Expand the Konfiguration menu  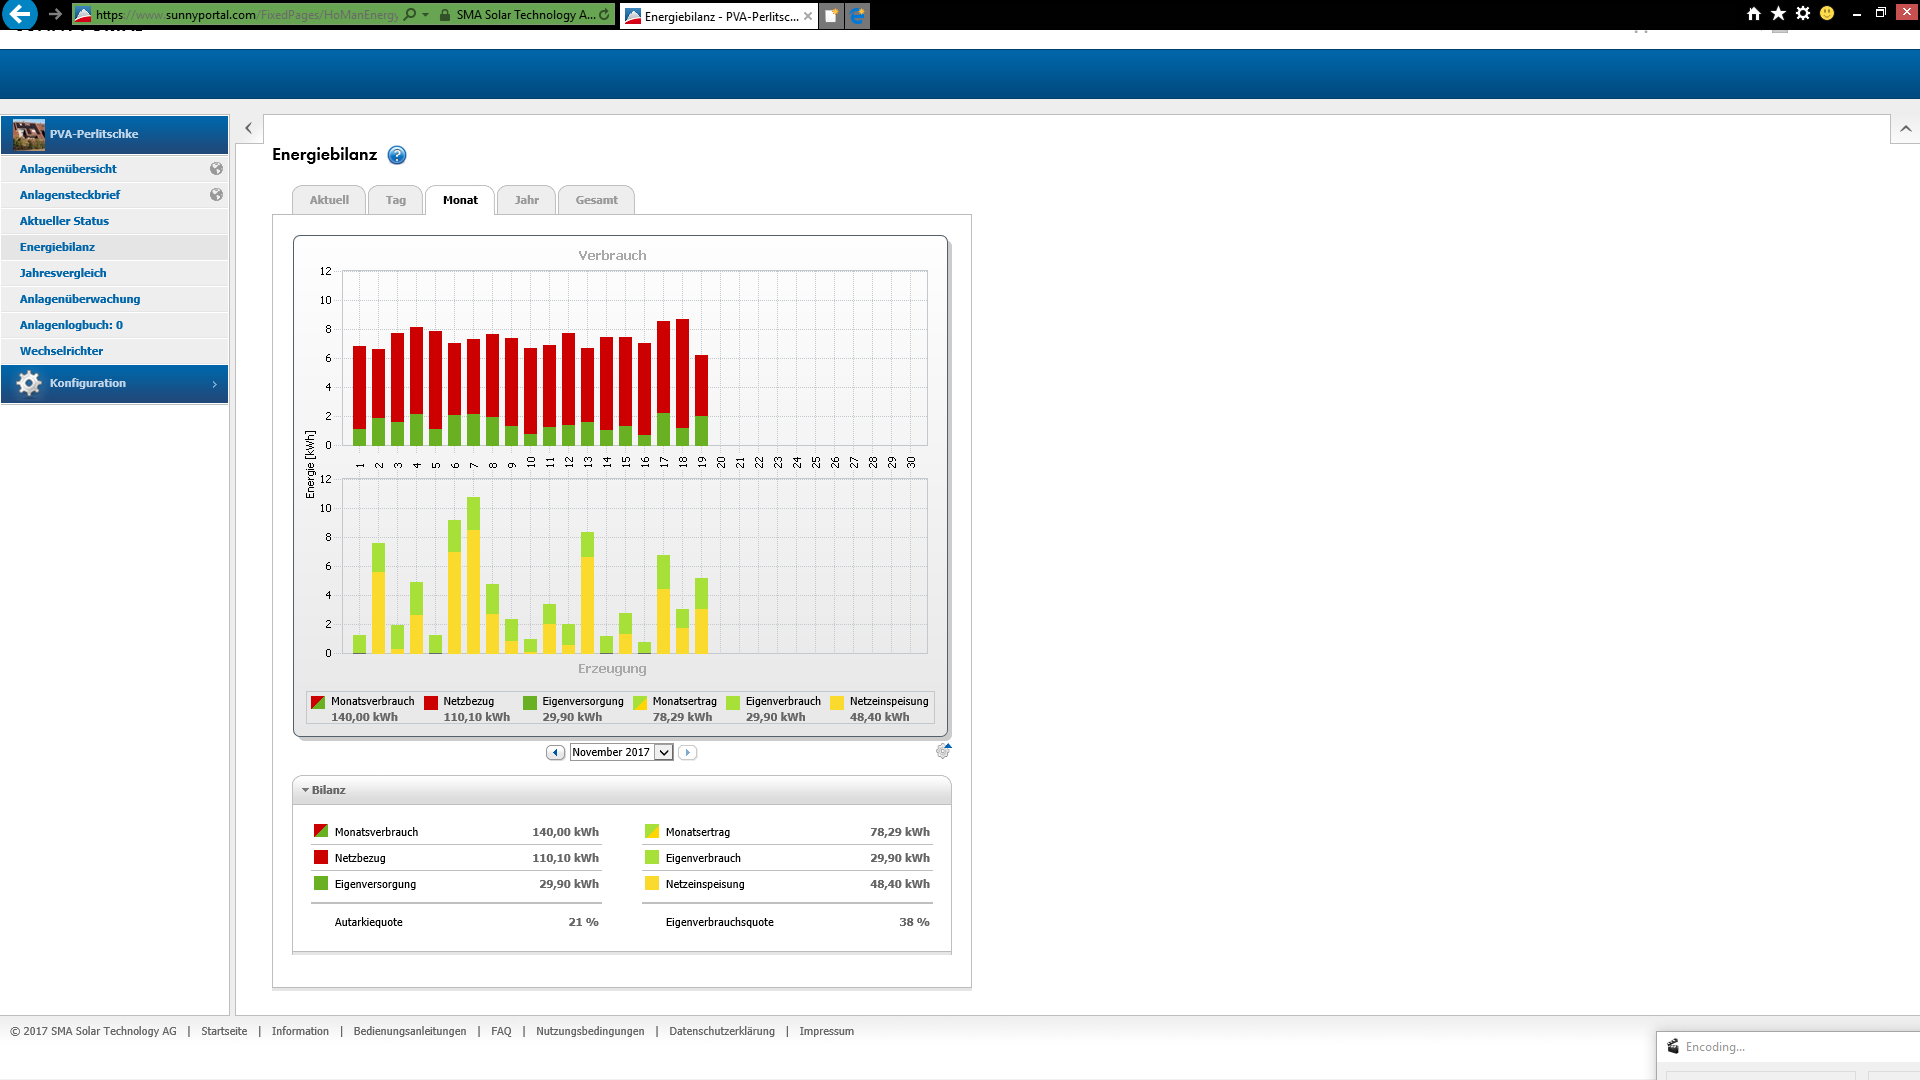pyautogui.click(x=115, y=384)
